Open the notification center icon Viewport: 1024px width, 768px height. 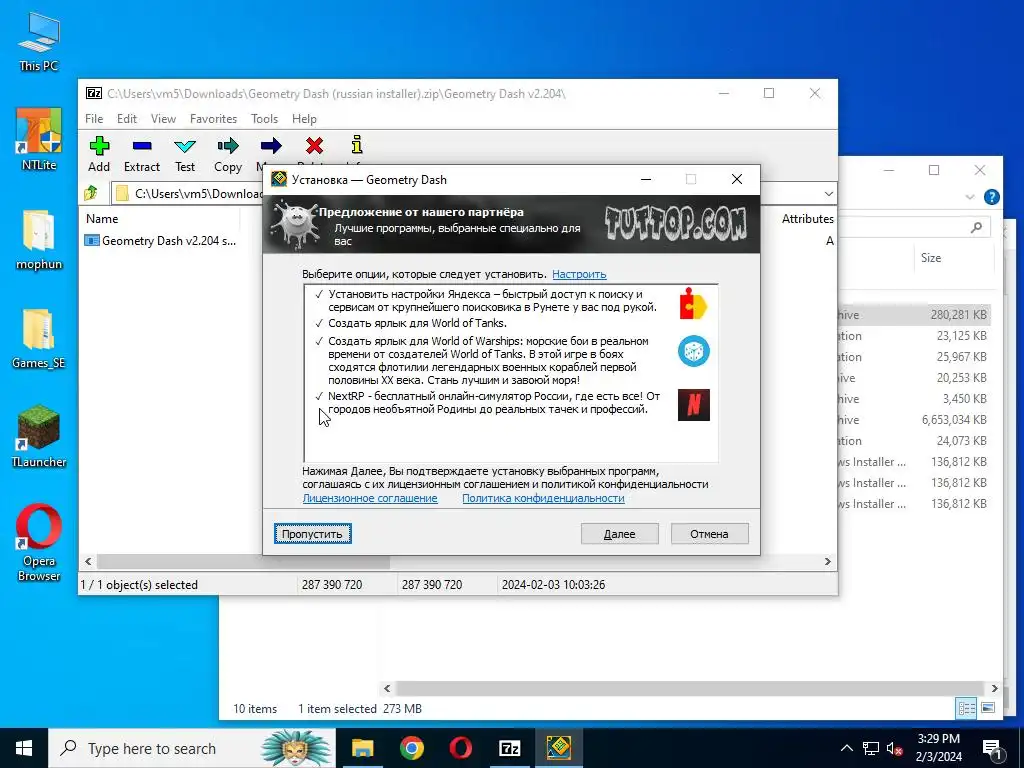coord(992,748)
